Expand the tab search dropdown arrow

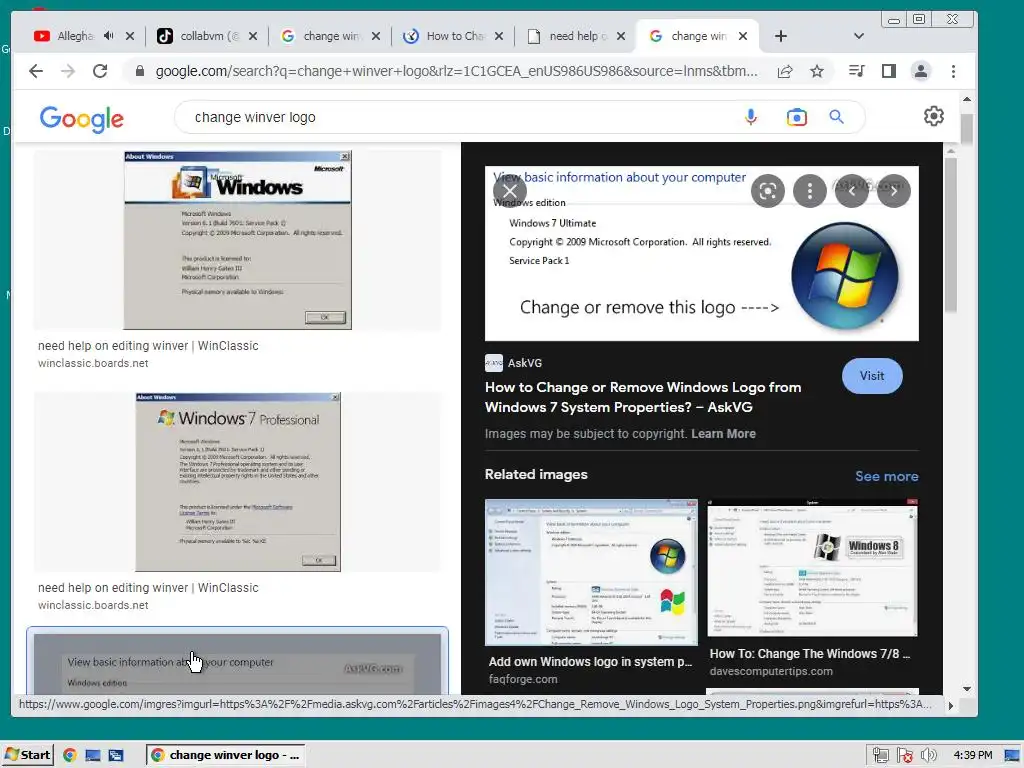[x=859, y=36]
